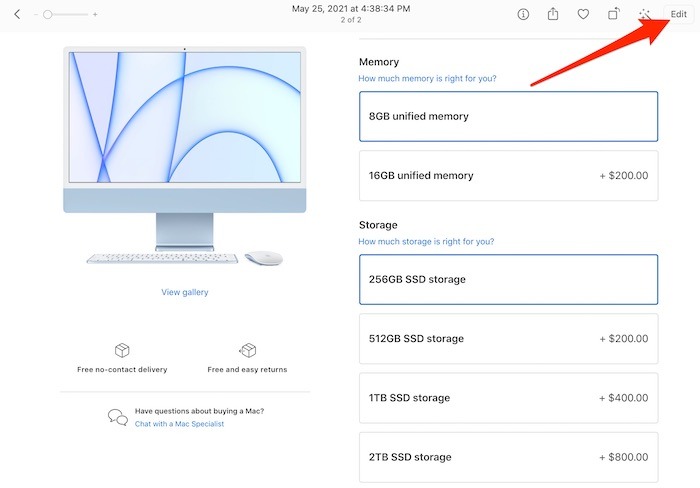The image size is (700, 488).
Task: Click the Magic Mouse in the image
Action: (264, 258)
